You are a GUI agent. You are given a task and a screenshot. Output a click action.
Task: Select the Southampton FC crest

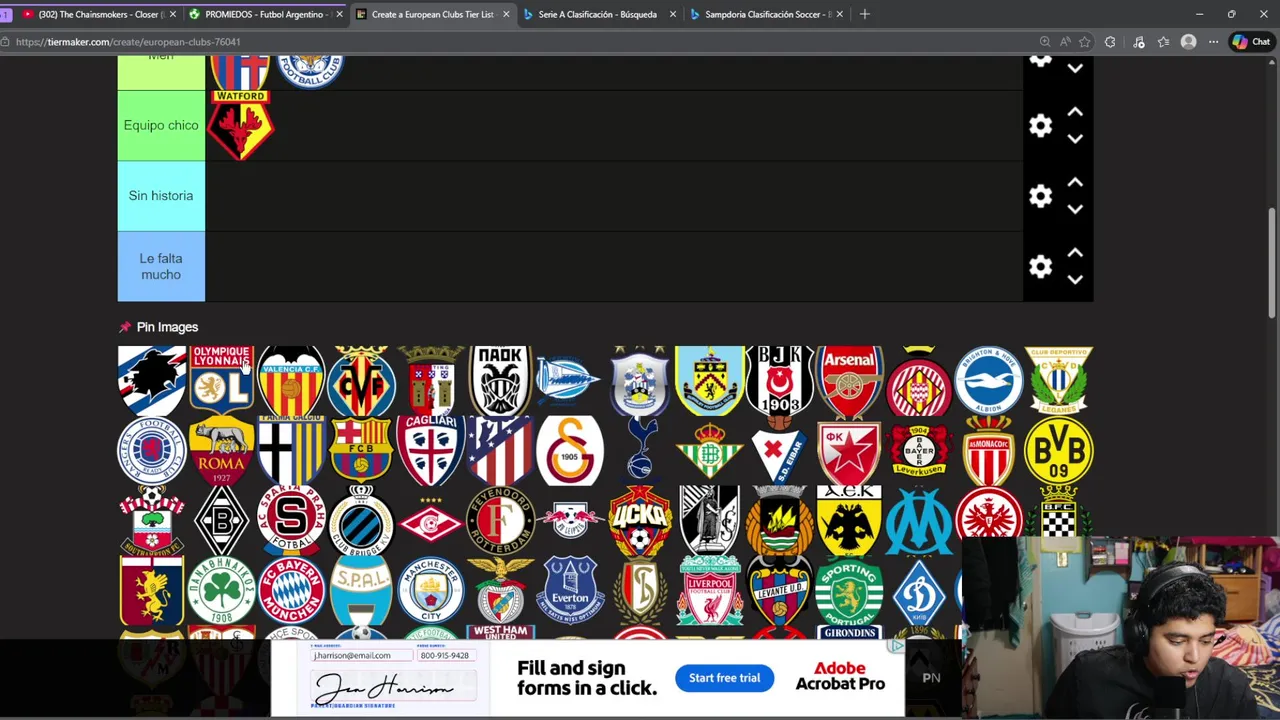tap(152, 521)
